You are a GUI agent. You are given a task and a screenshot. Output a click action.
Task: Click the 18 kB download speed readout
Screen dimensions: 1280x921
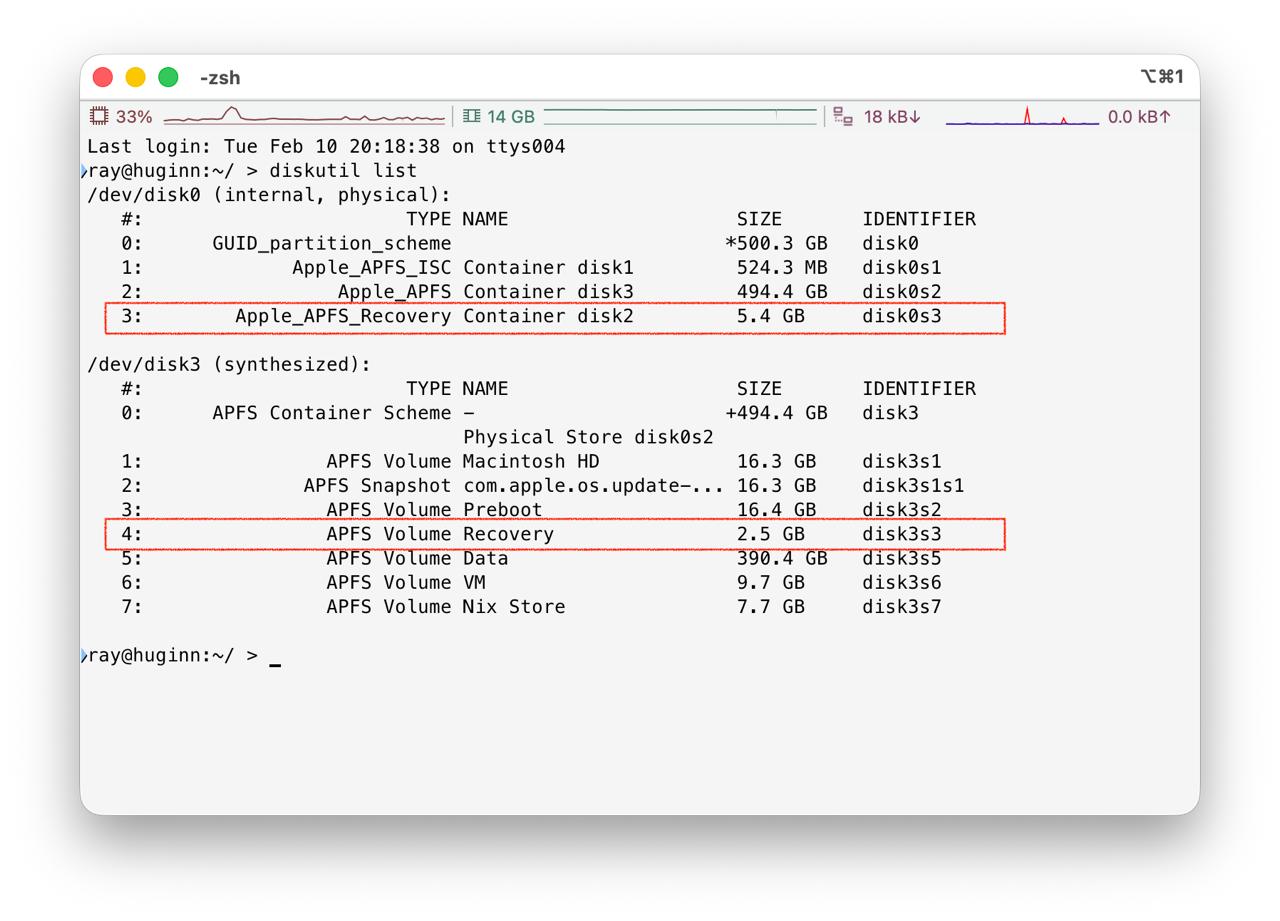(x=891, y=117)
